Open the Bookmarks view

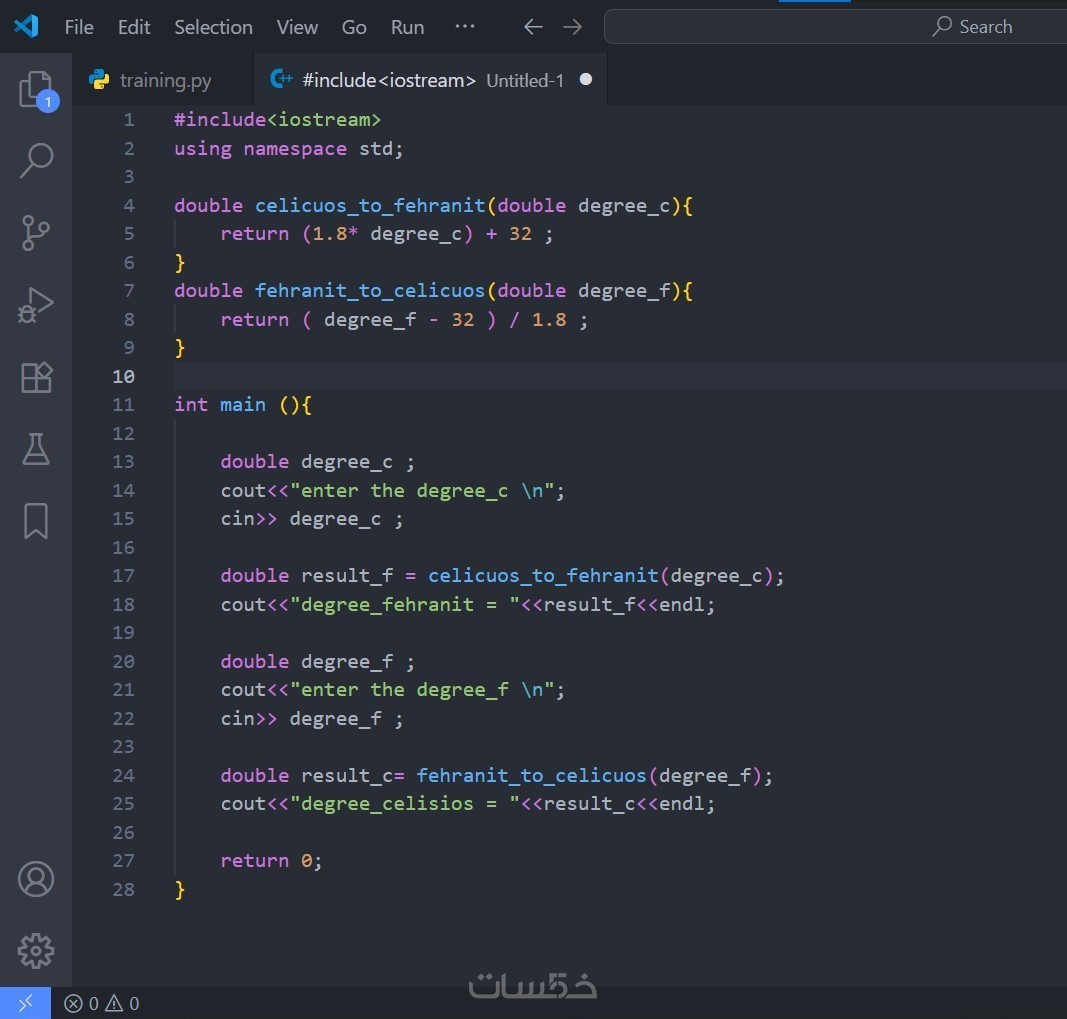36,521
